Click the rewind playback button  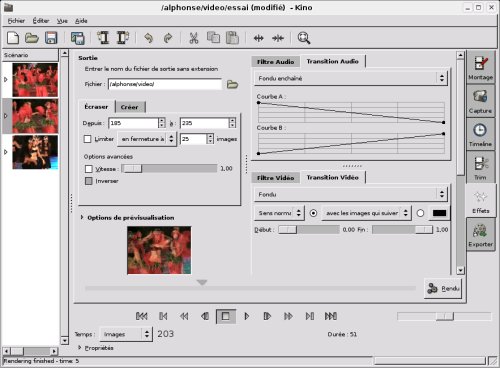[x=184, y=316]
